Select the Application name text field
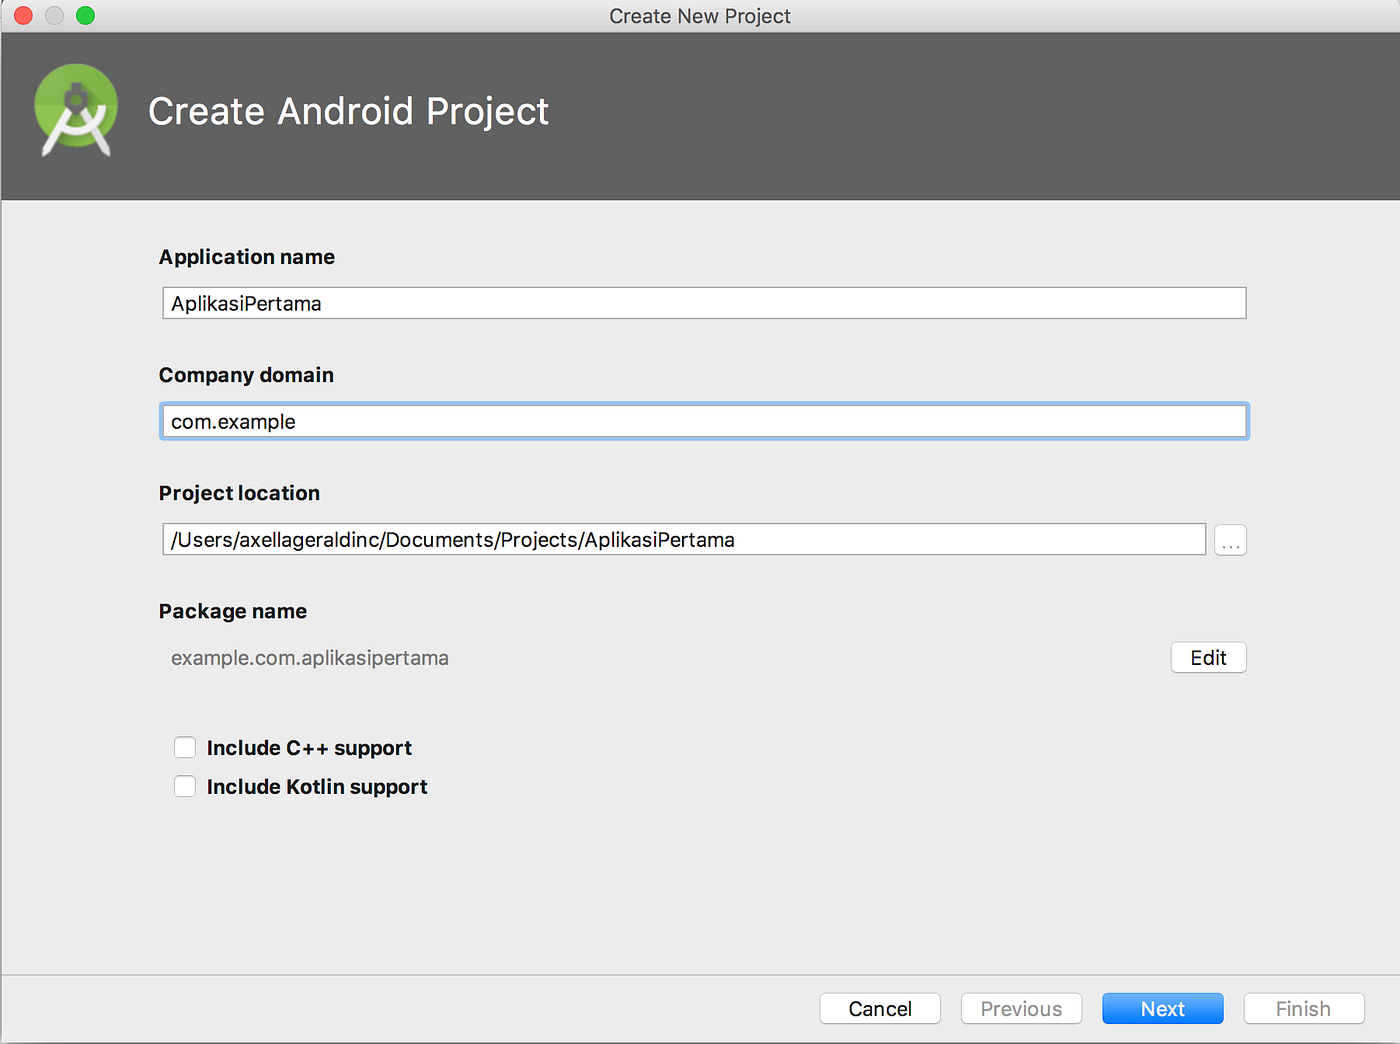The image size is (1400, 1044). coord(703,302)
